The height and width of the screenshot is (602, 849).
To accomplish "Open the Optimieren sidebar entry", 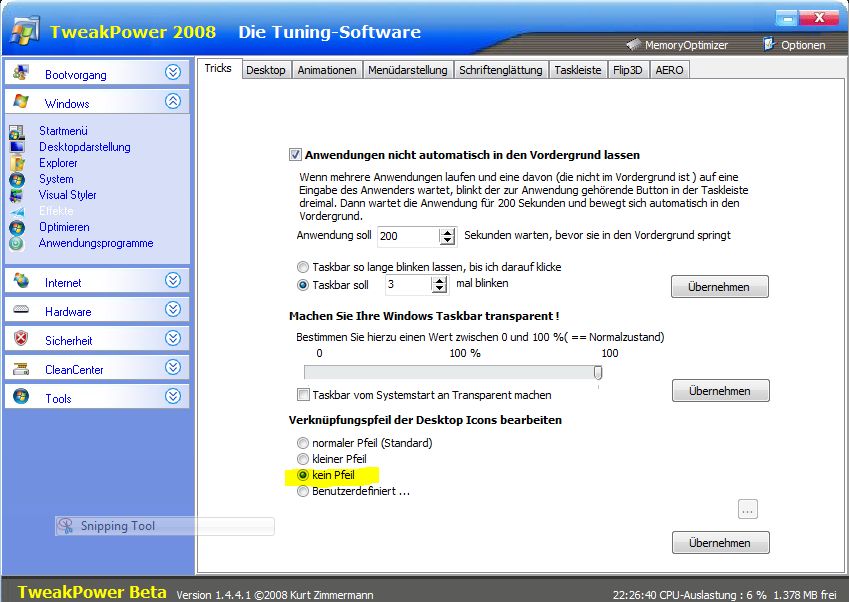I will tap(64, 227).
